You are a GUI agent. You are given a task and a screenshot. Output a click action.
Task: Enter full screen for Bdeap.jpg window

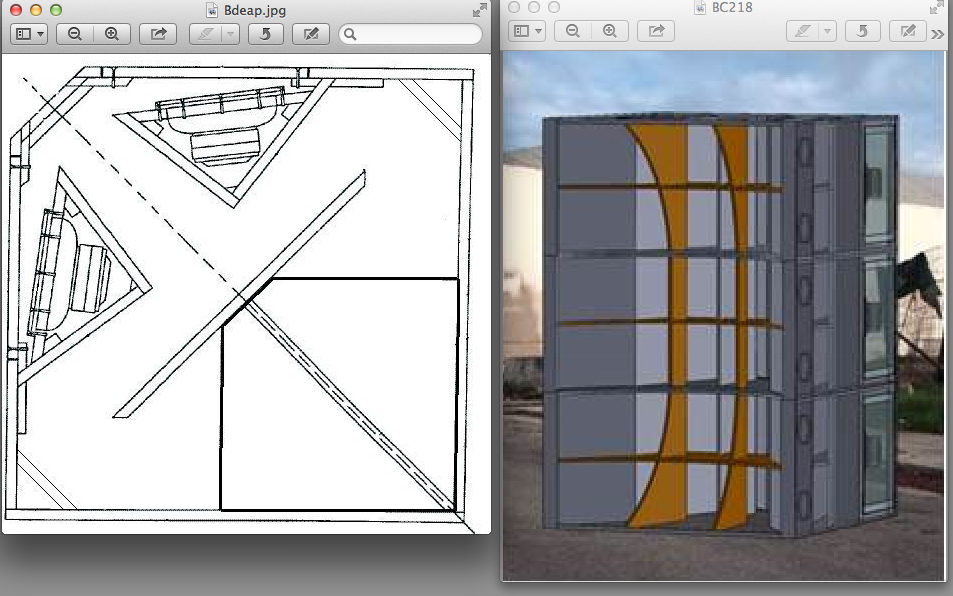[x=480, y=10]
